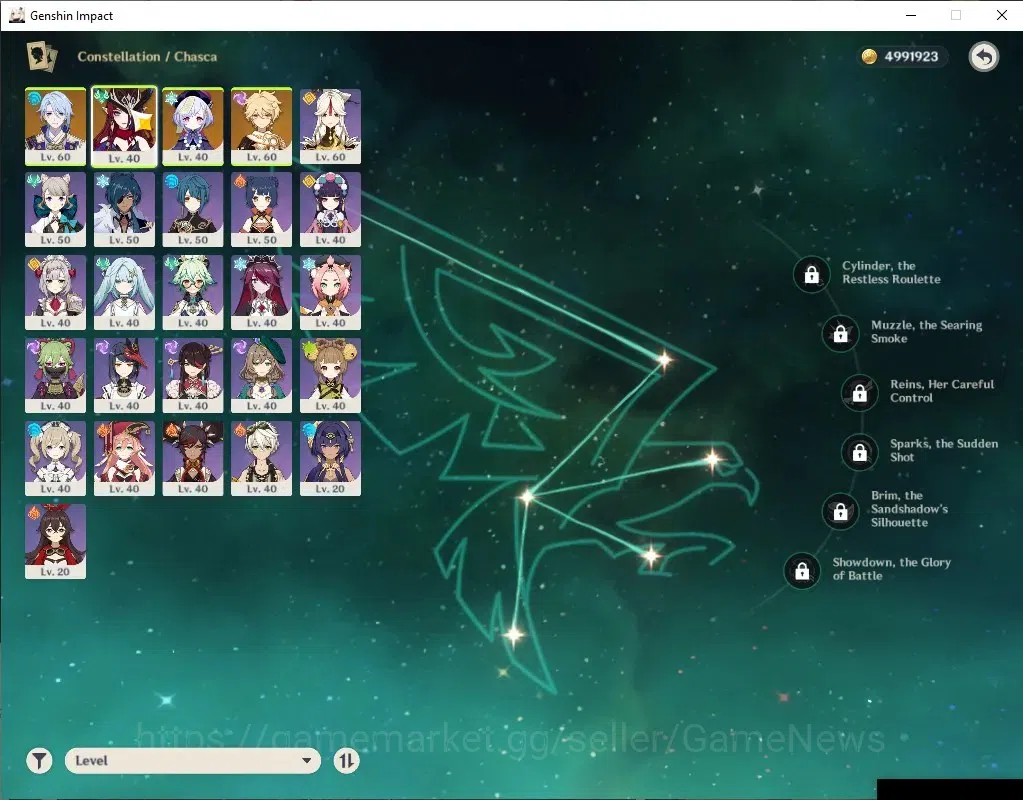Image resolution: width=1023 pixels, height=800 pixels.
Task: Open locked node Showdown, the Glory of Battle
Action: tap(802, 571)
